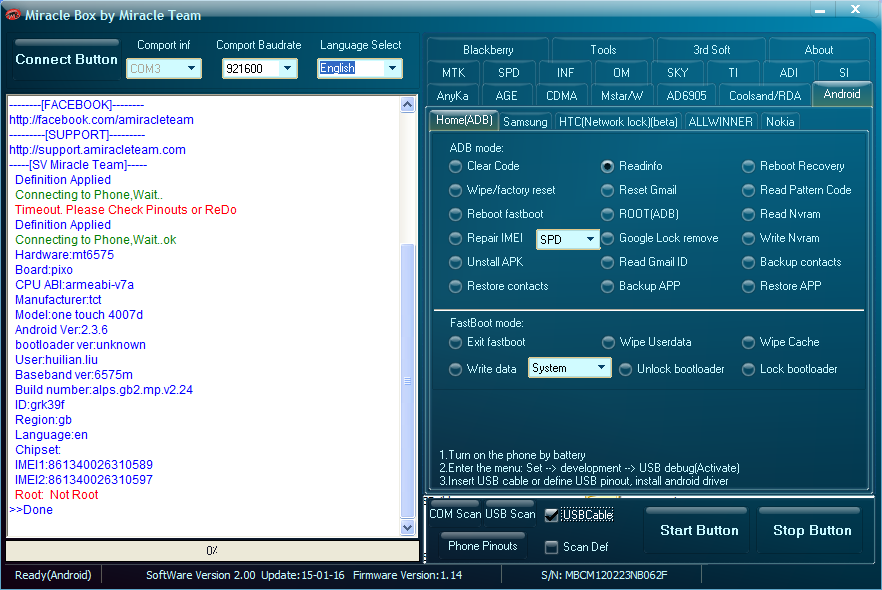This screenshot has height=590, width=882.
Task: Select ROOT(ADB) radio button
Action: pos(607,214)
